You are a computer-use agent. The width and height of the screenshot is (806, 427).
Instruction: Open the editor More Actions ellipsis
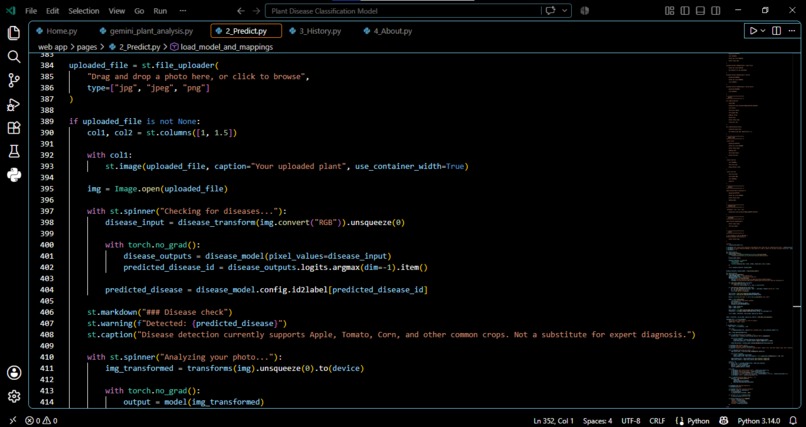click(792, 31)
